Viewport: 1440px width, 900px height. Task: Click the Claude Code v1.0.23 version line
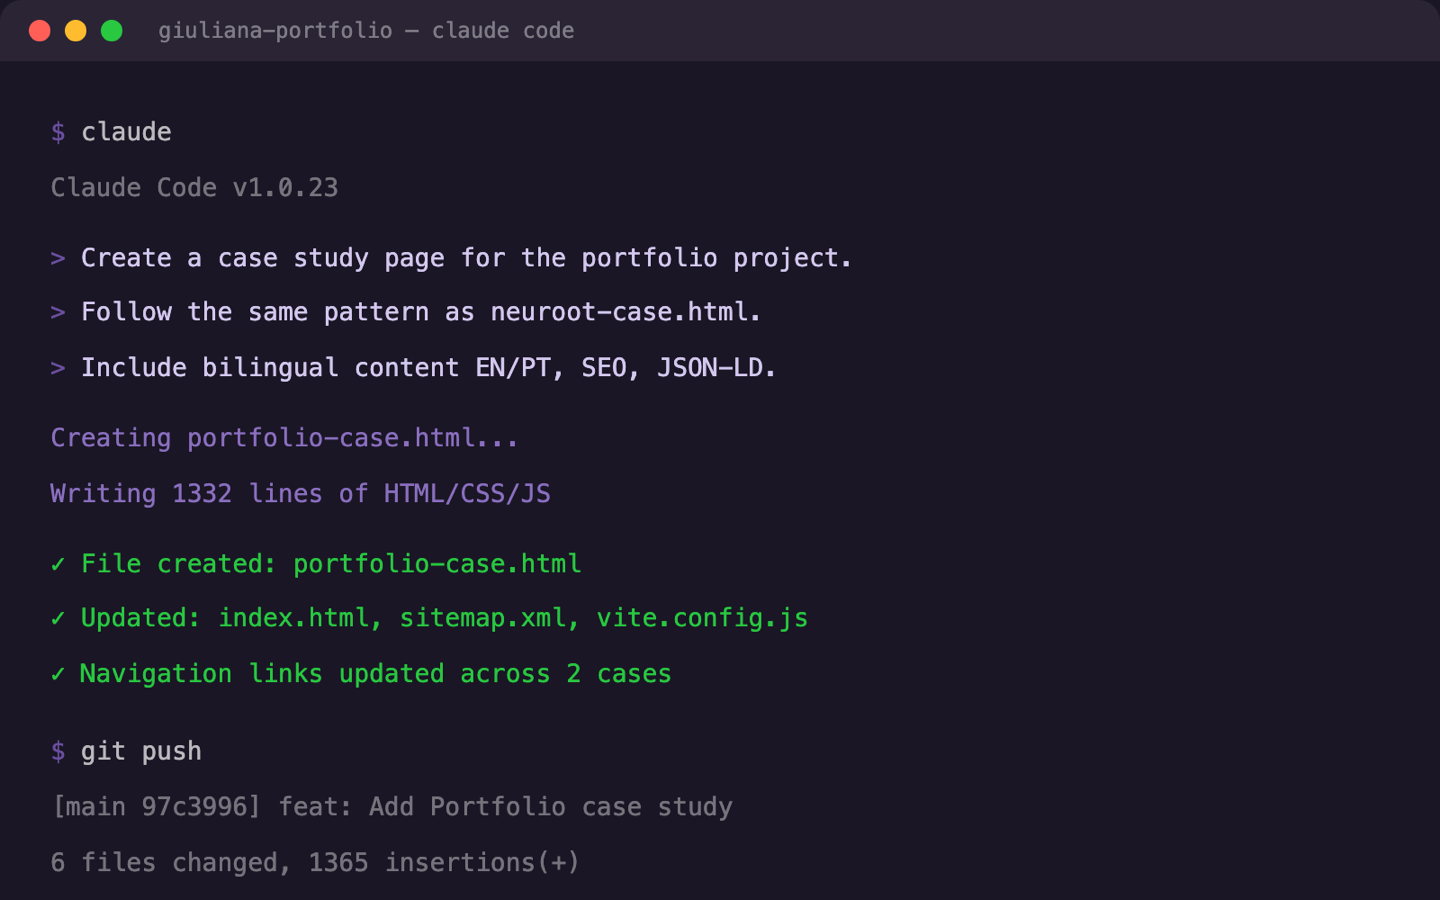194,187
